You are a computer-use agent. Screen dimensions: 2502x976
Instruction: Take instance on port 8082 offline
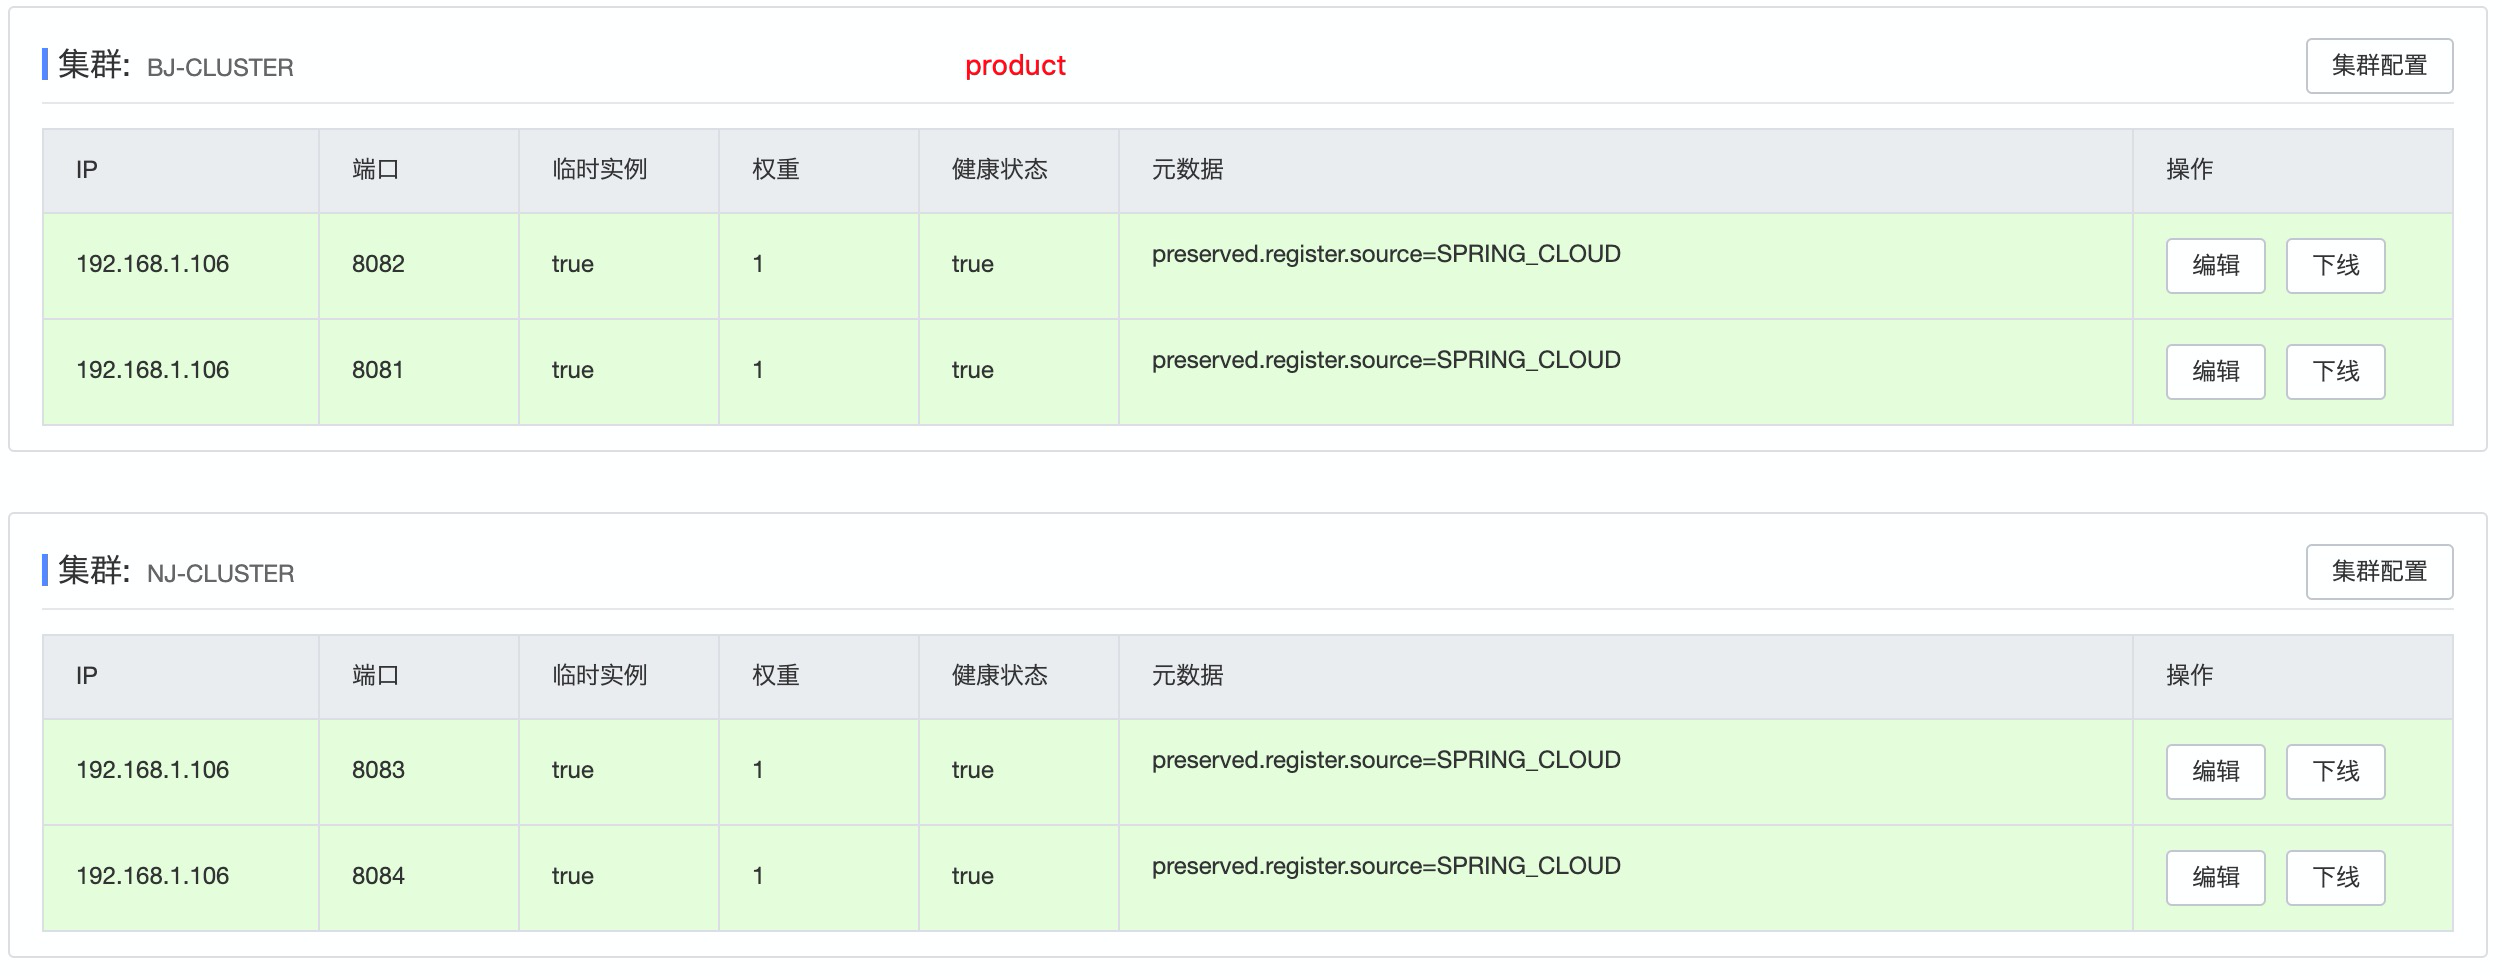tap(2334, 266)
